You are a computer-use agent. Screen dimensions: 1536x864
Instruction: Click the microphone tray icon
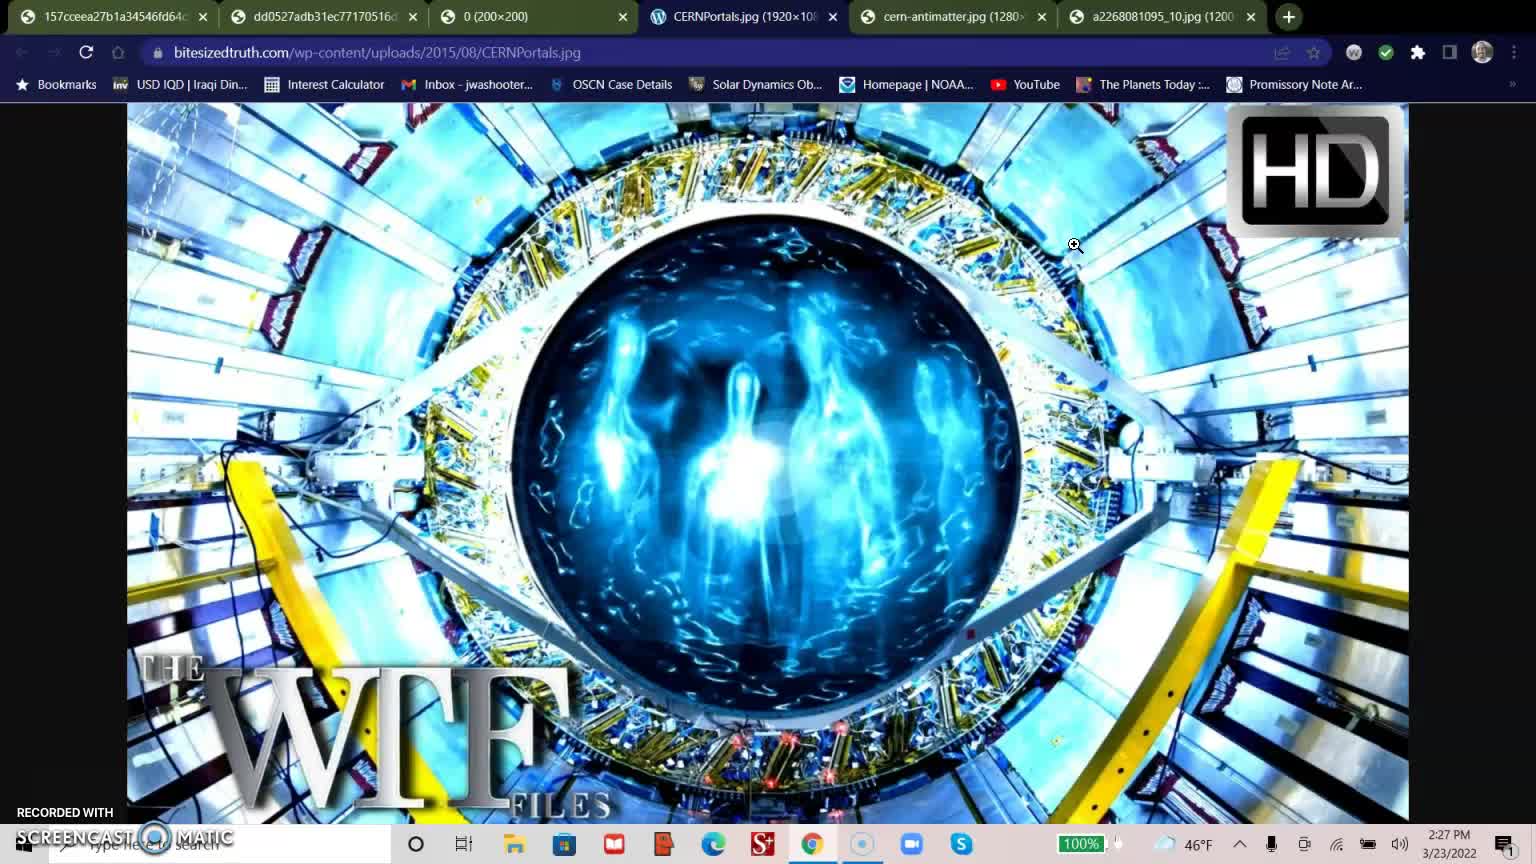click(x=1271, y=844)
